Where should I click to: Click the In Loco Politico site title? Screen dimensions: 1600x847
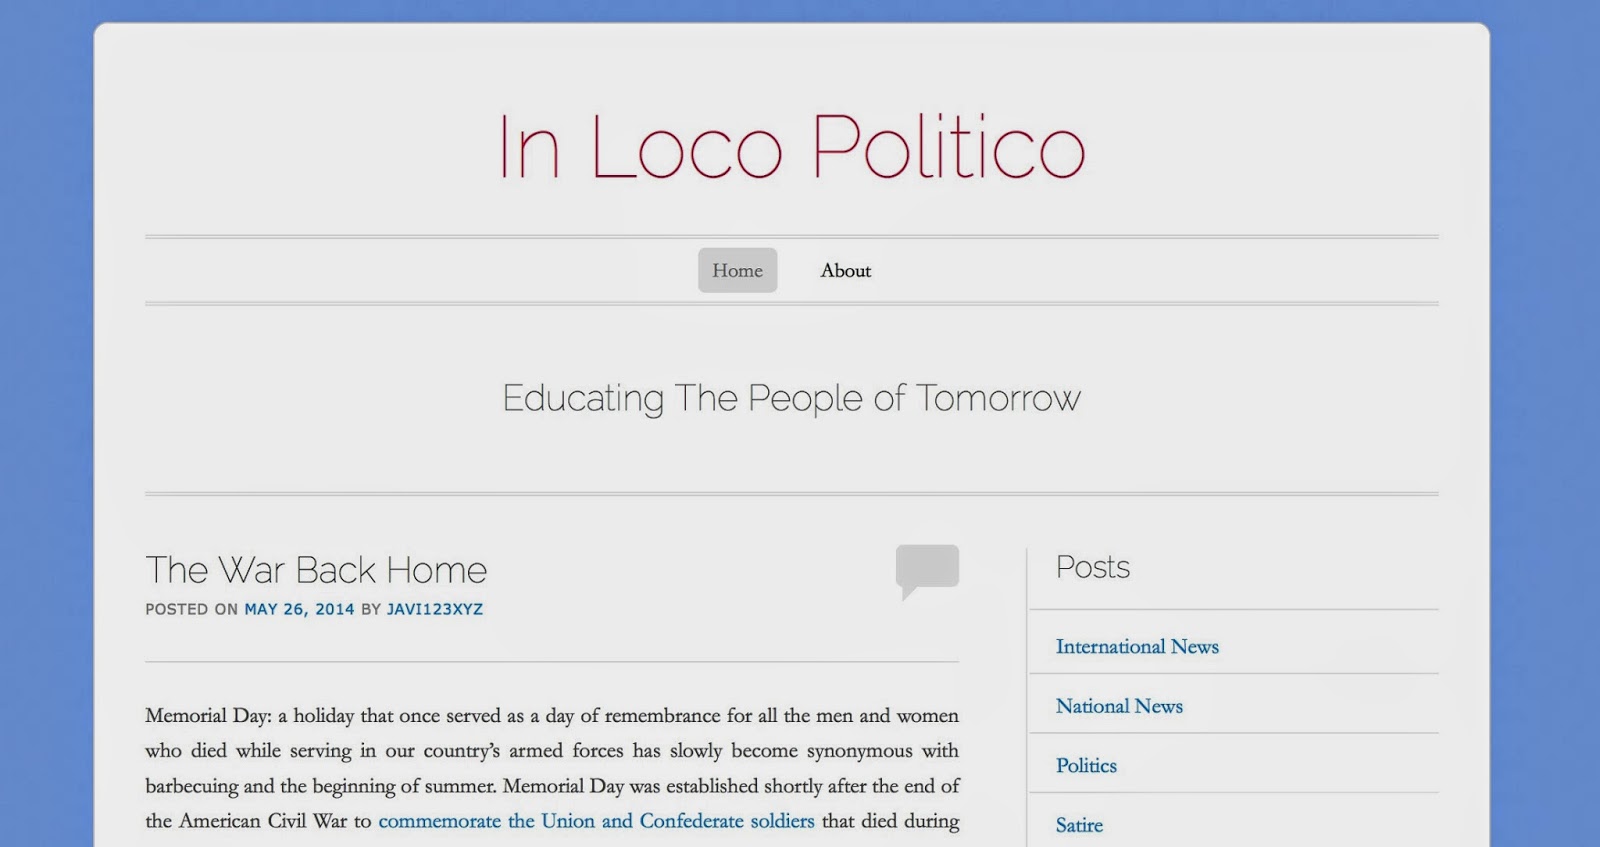pyautogui.click(x=791, y=147)
